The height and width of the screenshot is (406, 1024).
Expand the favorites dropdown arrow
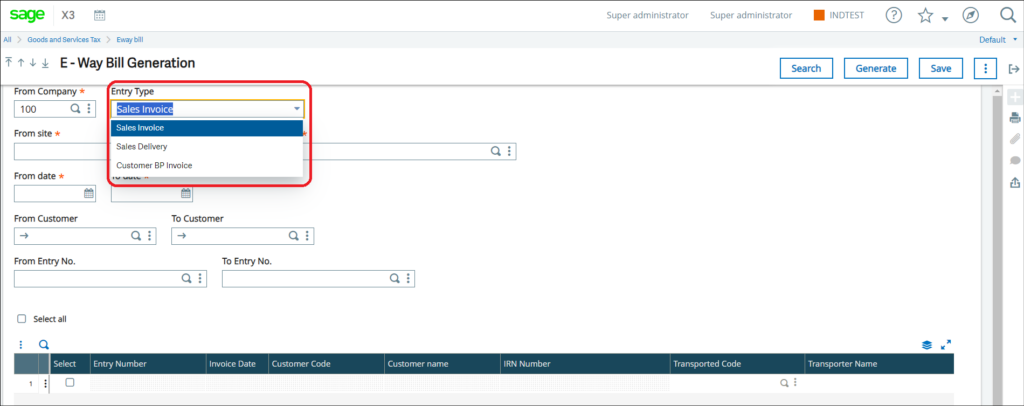coord(944,20)
